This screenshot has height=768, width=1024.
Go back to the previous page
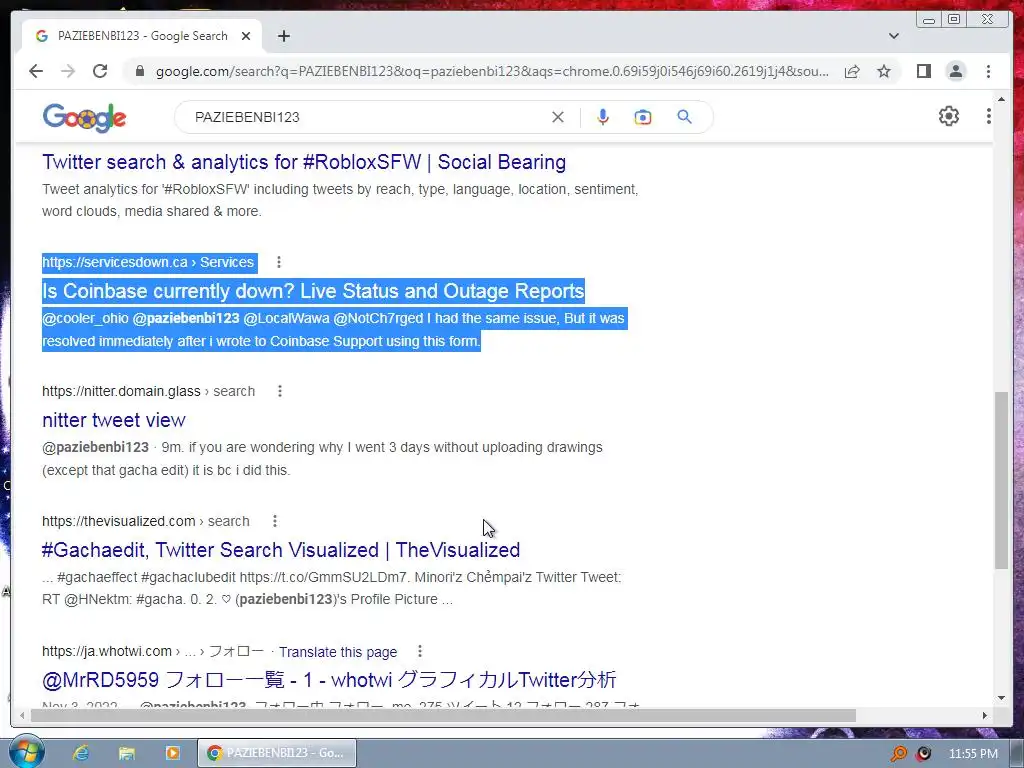click(x=36, y=71)
